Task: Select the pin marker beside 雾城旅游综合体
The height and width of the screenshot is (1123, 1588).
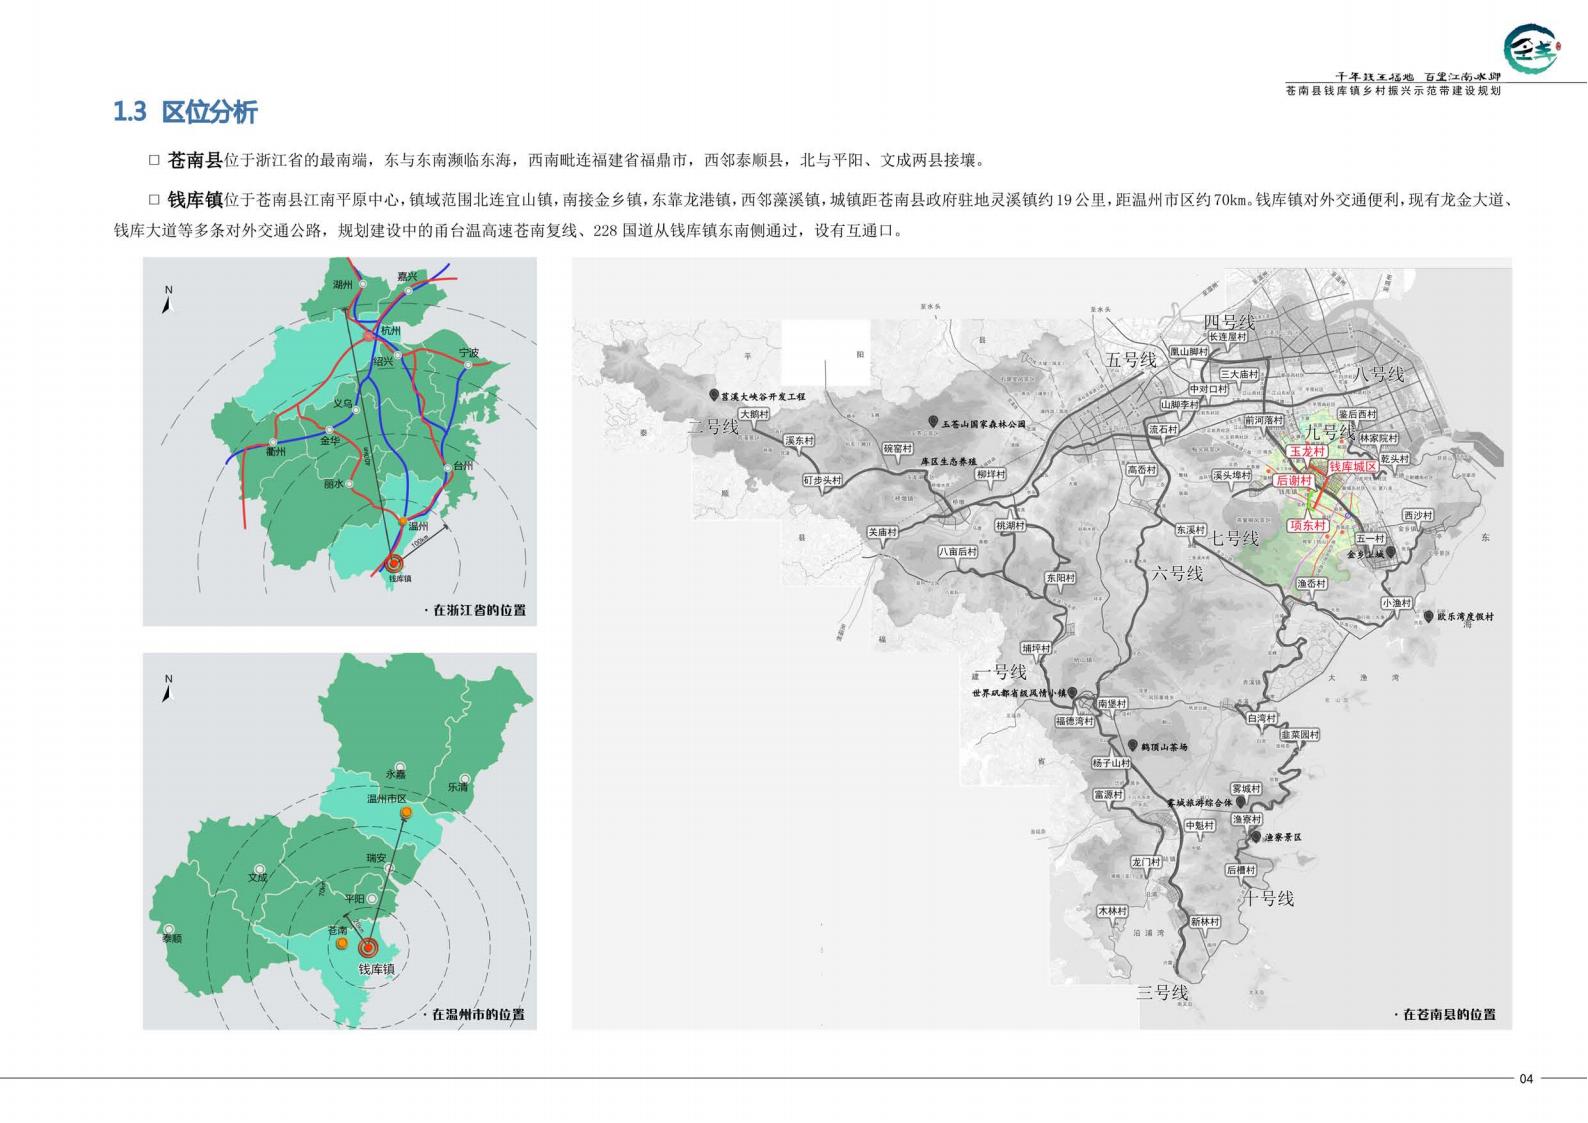Action: pyautogui.click(x=1241, y=802)
